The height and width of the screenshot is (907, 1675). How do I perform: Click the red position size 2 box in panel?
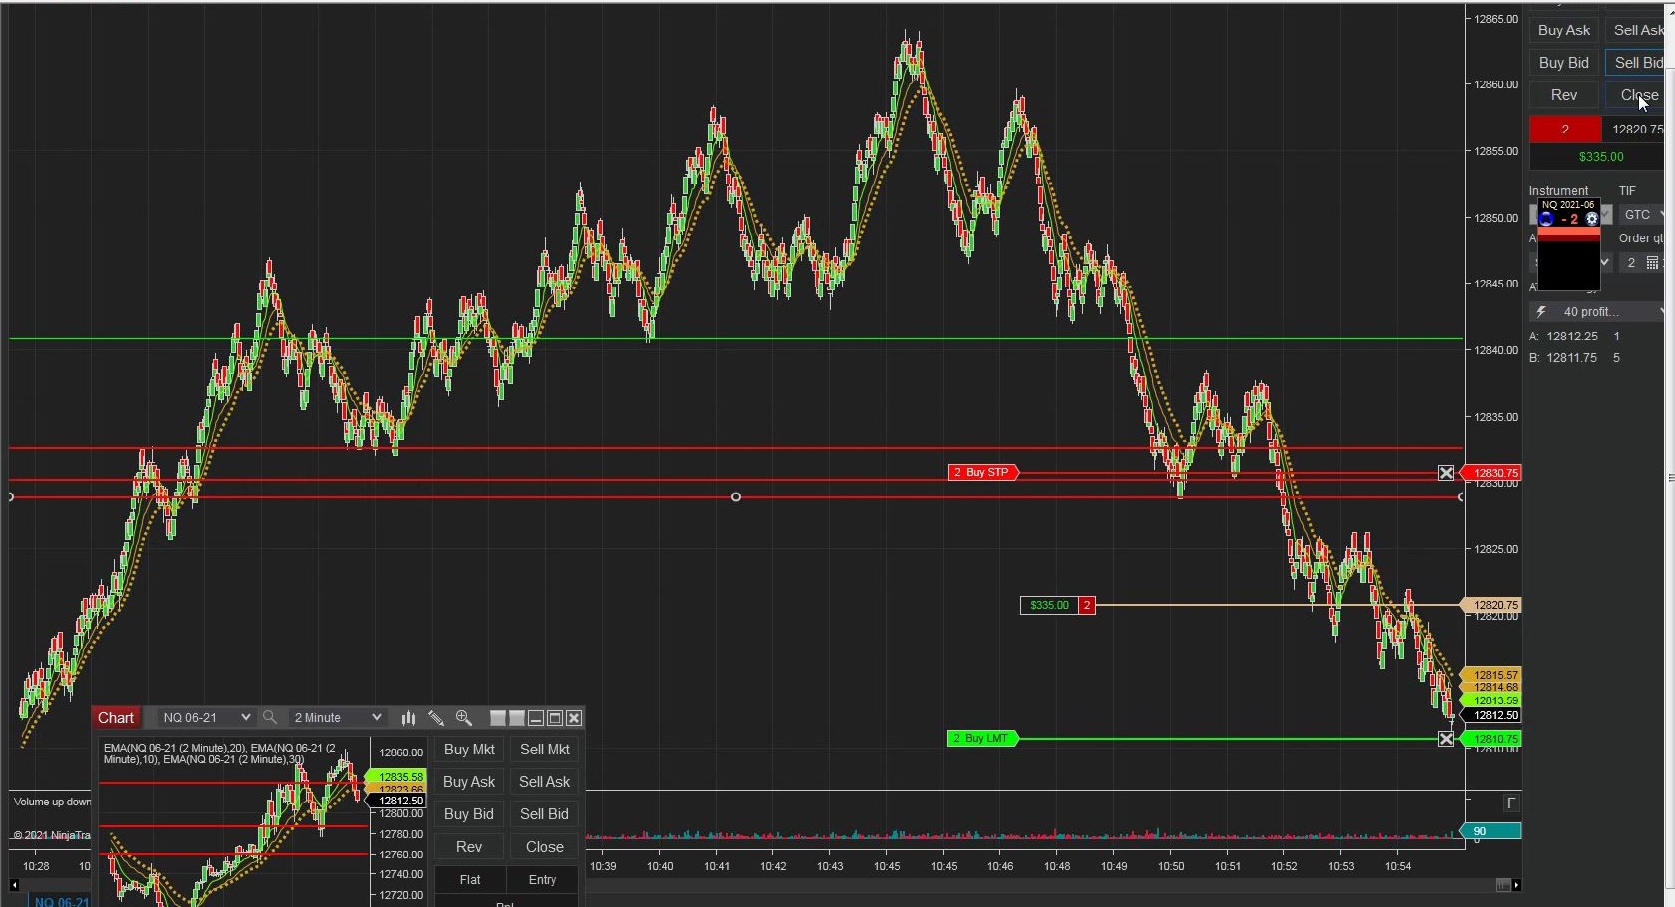(1565, 129)
